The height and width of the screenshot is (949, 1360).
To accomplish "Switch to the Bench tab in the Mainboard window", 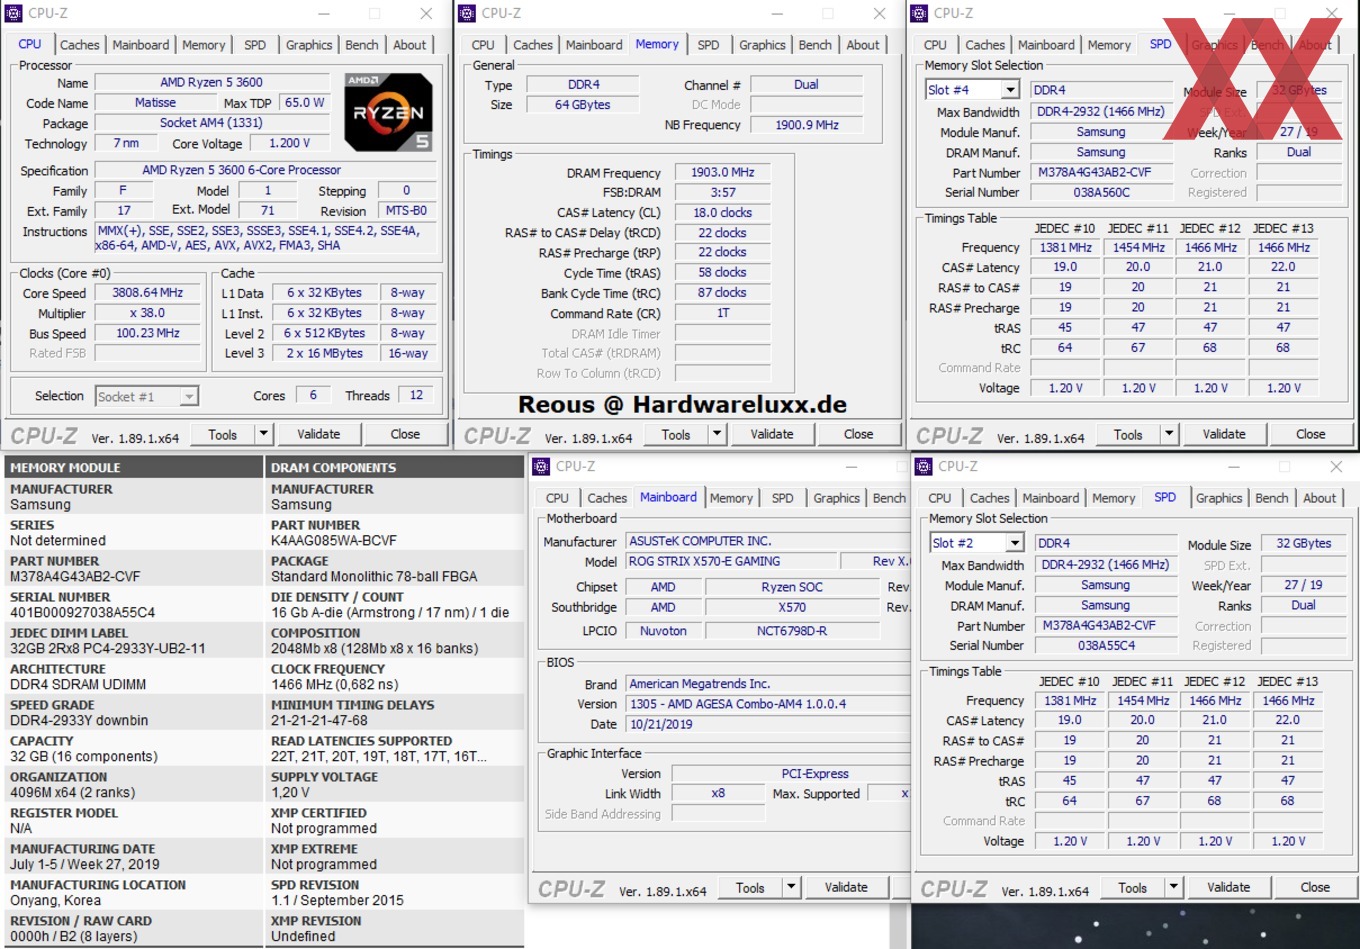I will [x=888, y=497].
